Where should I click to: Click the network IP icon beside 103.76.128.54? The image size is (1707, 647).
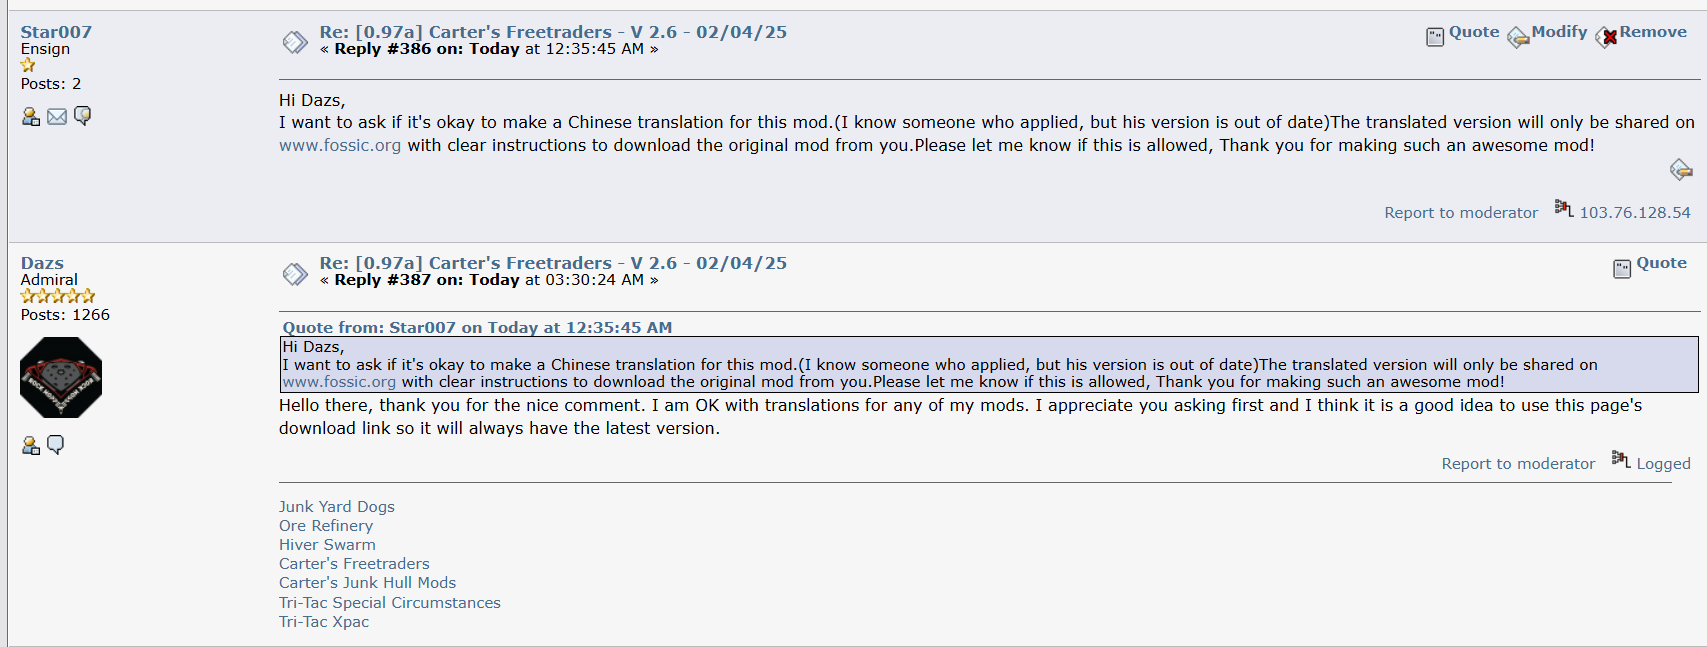click(x=1563, y=208)
